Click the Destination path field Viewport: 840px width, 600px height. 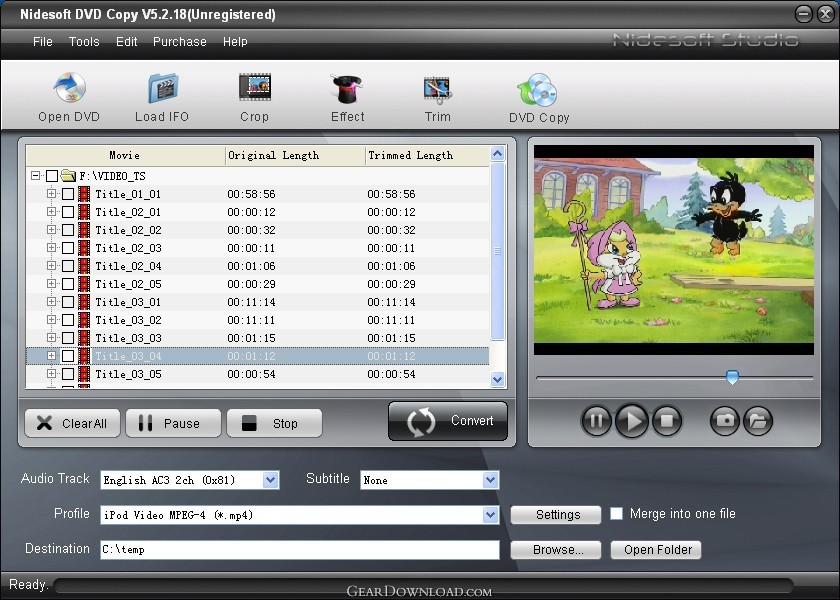coord(300,550)
